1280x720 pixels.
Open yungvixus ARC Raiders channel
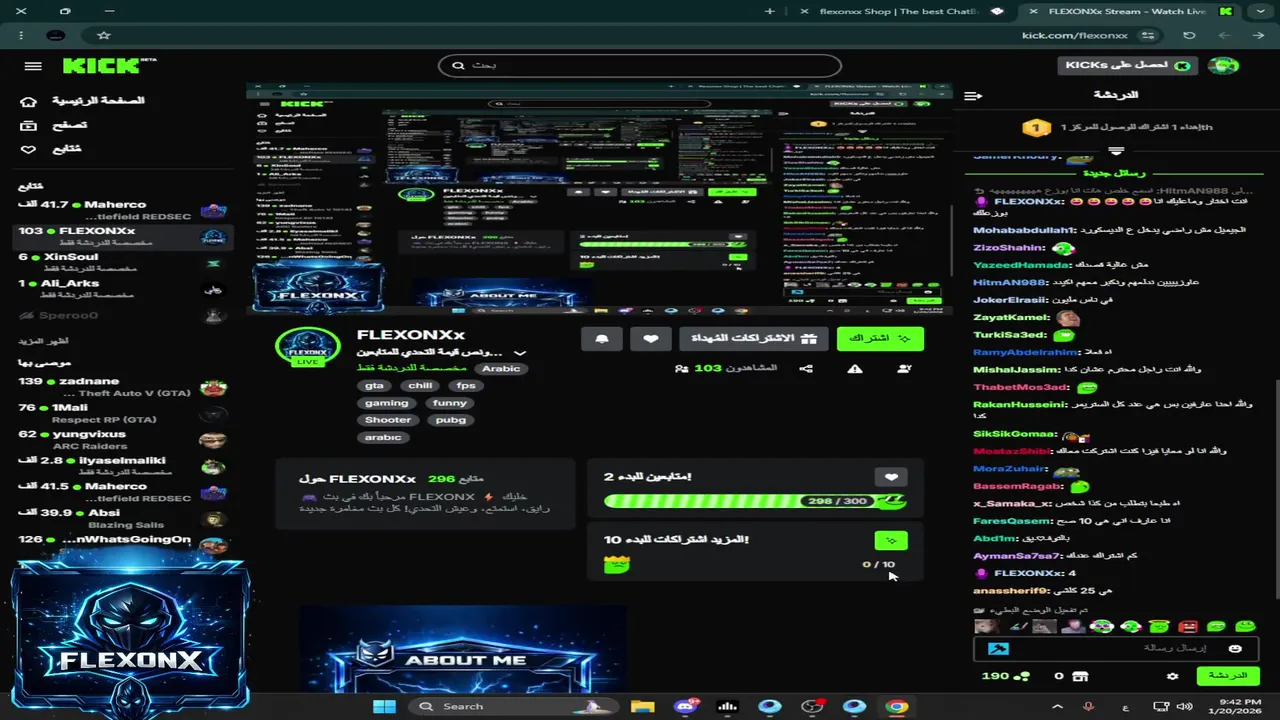[x=123, y=439]
